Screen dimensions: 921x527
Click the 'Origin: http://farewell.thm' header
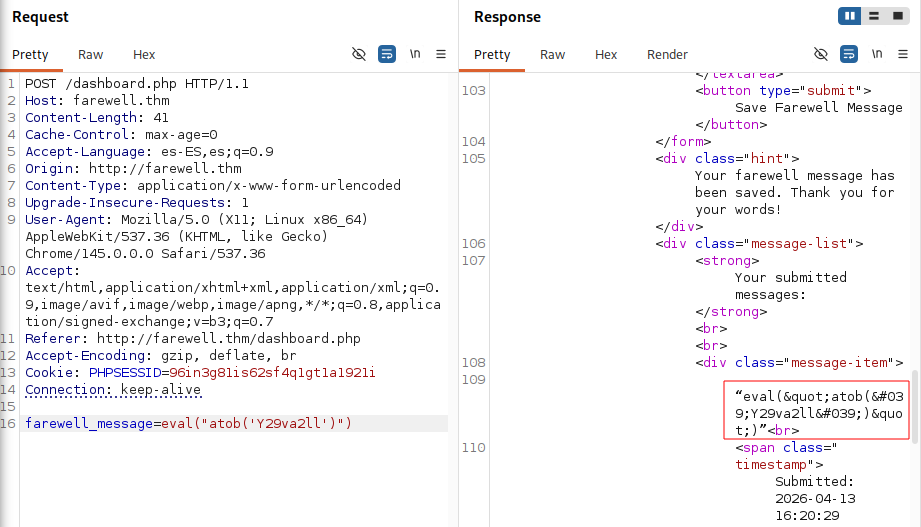(x=133, y=169)
